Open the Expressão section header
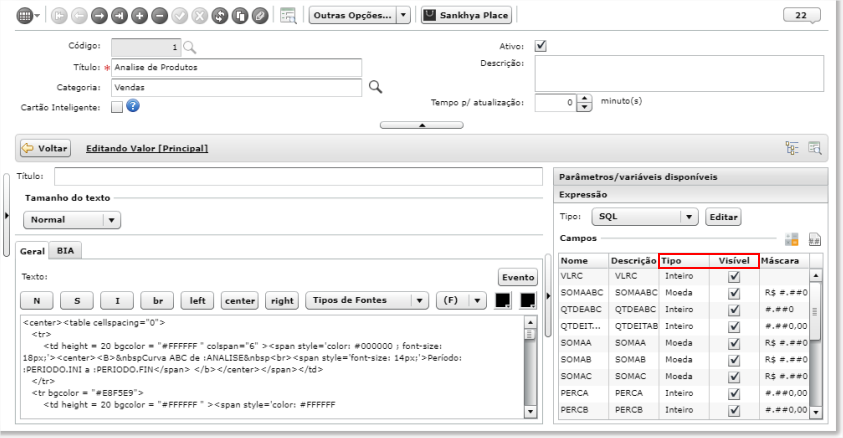 pos(690,195)
